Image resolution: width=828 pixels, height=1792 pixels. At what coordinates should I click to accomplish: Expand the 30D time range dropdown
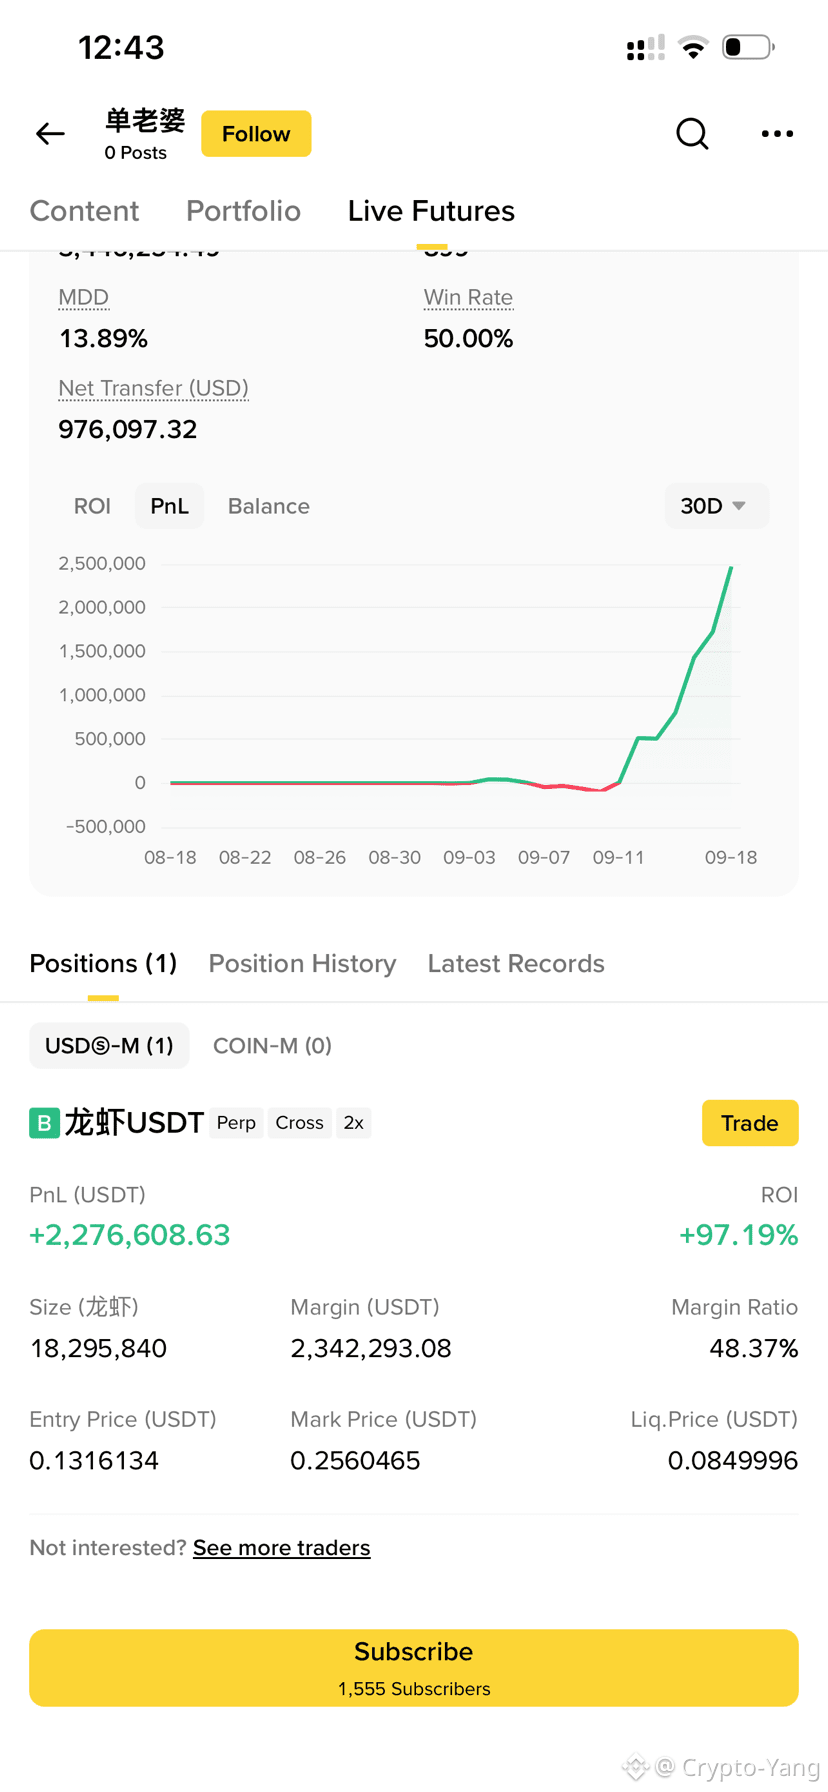pyautogui.click(x=716, y=506)
